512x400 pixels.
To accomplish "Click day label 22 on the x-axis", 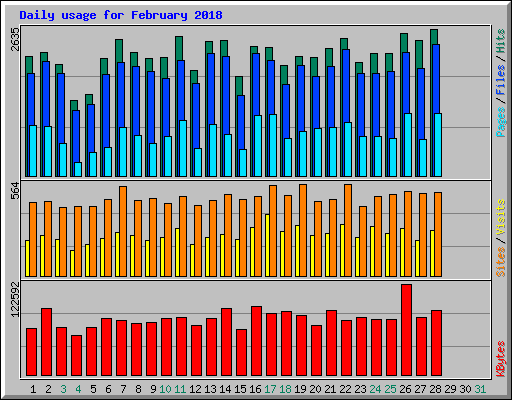I will point(345,389).
